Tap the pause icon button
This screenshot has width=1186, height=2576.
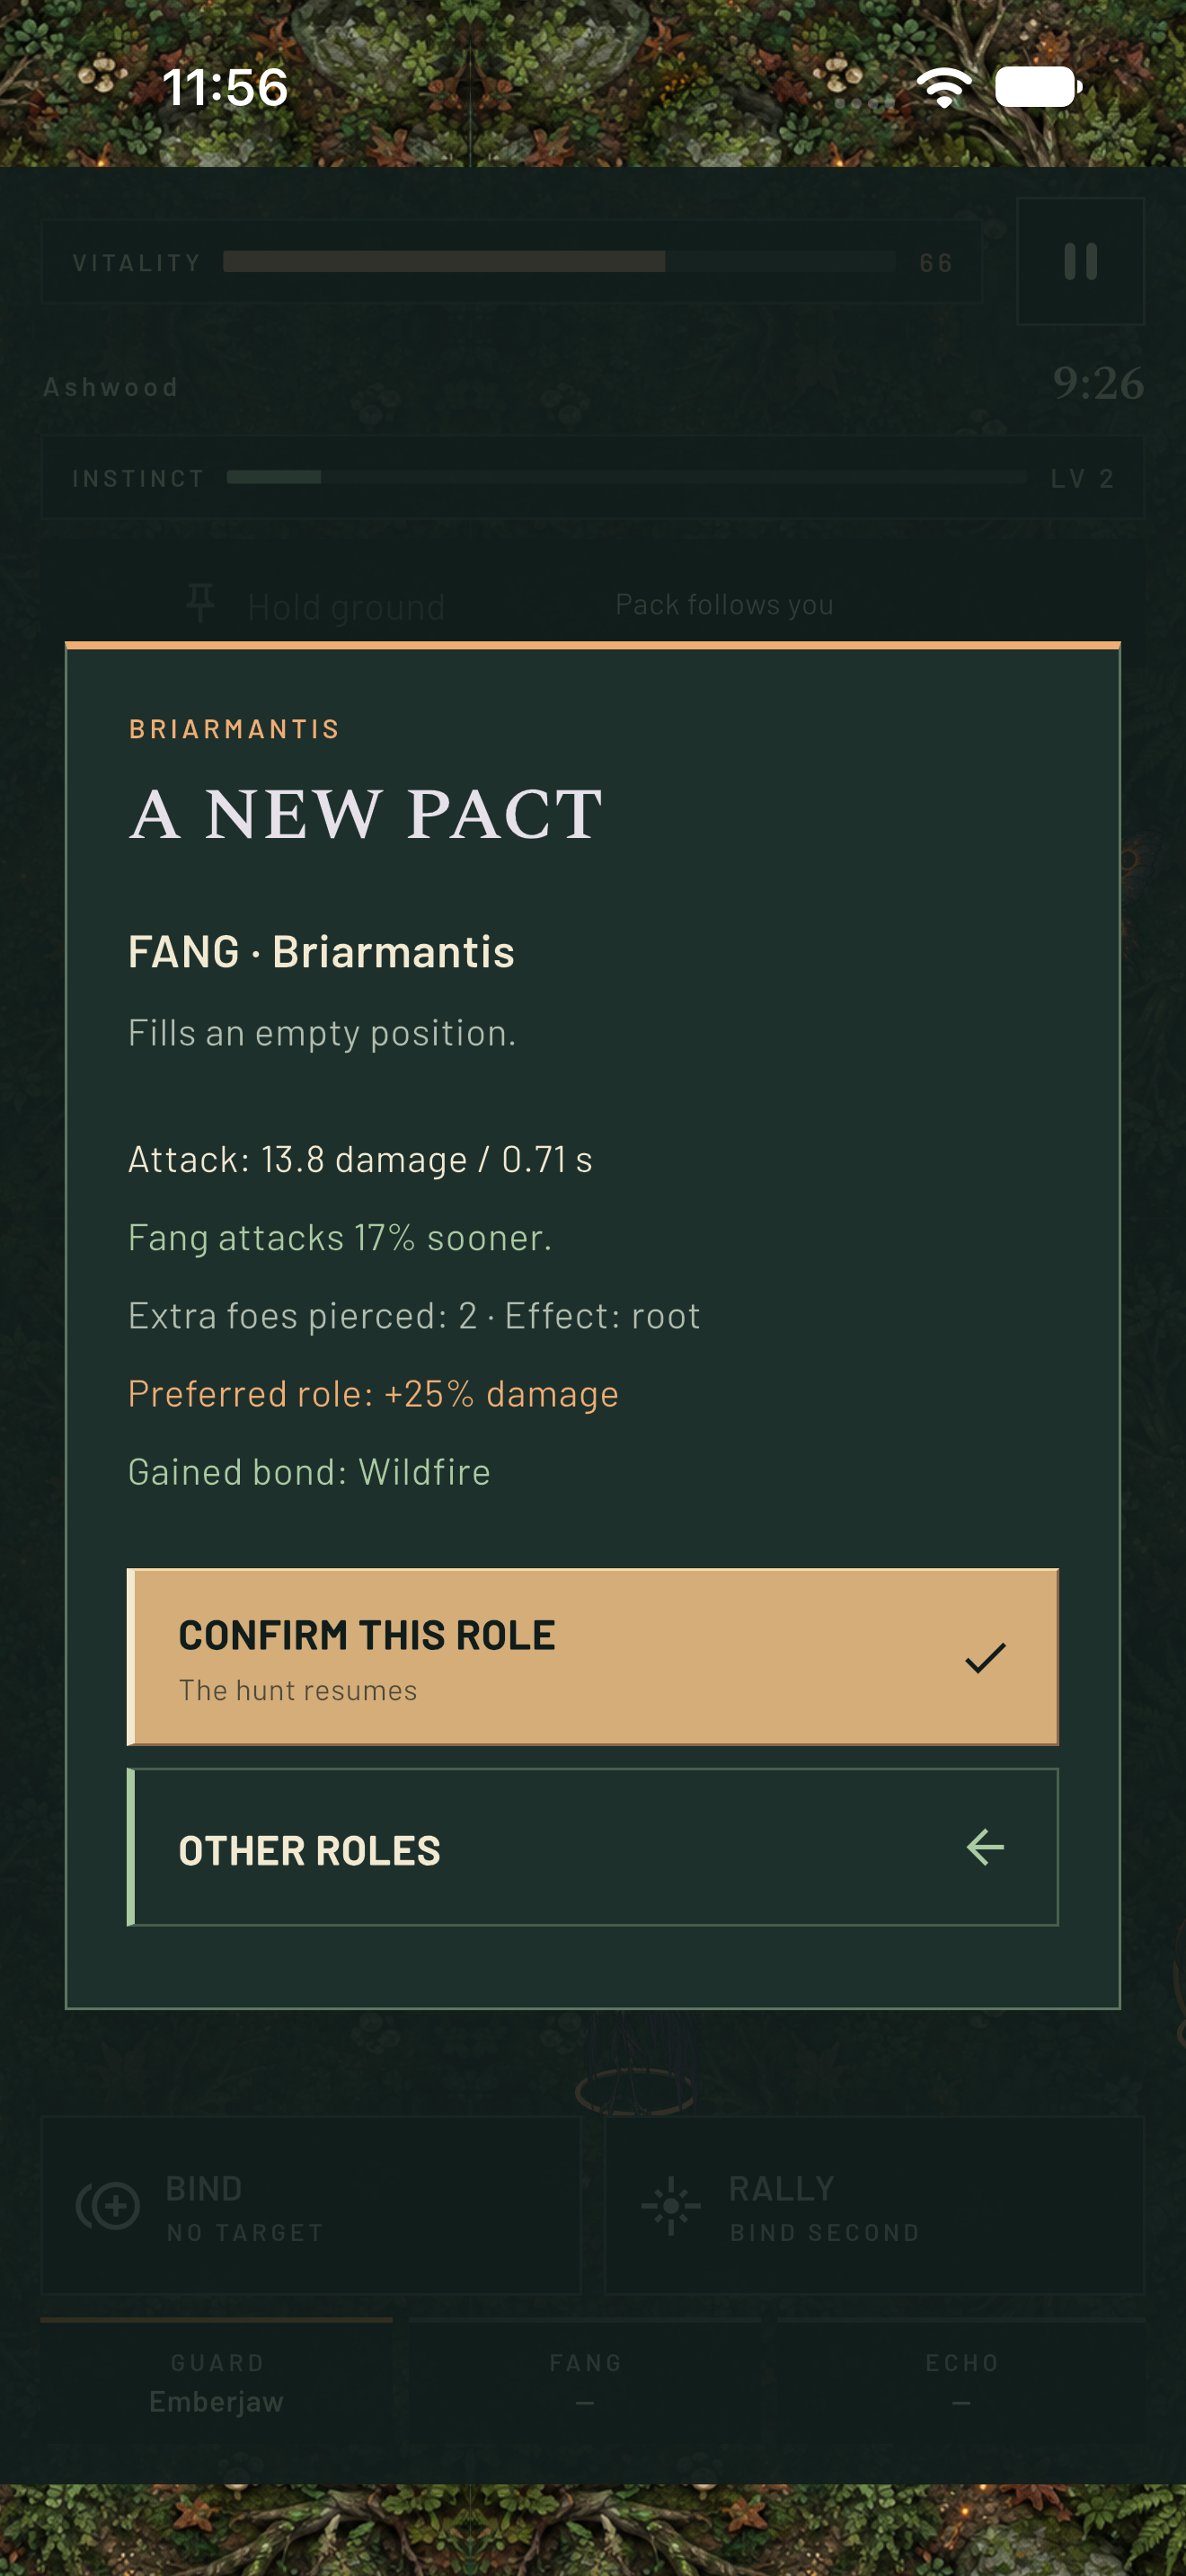pyautogui.click(x=1080, y=261)
